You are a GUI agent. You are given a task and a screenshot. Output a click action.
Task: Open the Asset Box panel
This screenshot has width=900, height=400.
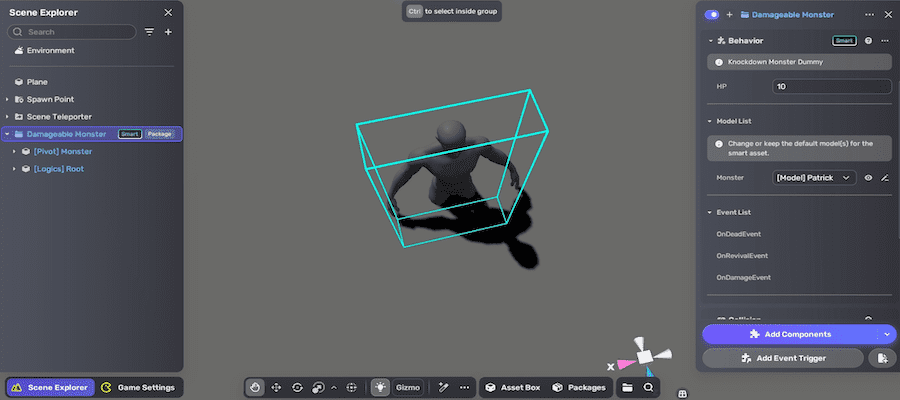pyautogui.click(x=511, y=387)
